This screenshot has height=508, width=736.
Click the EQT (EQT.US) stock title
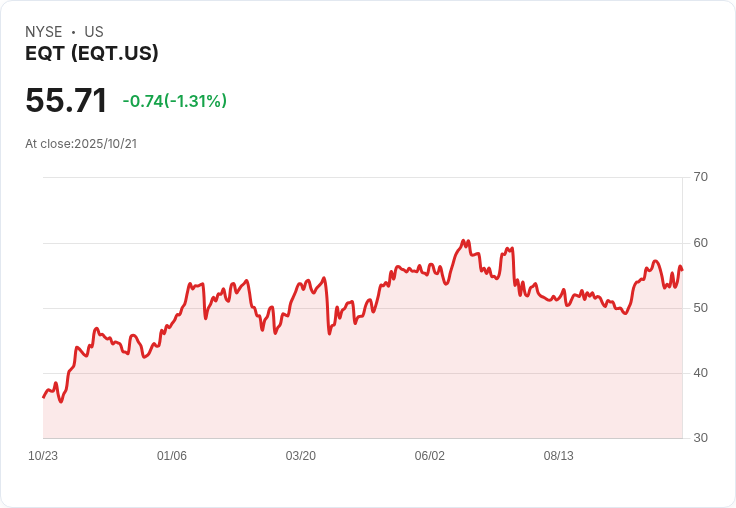pos(92,53)
